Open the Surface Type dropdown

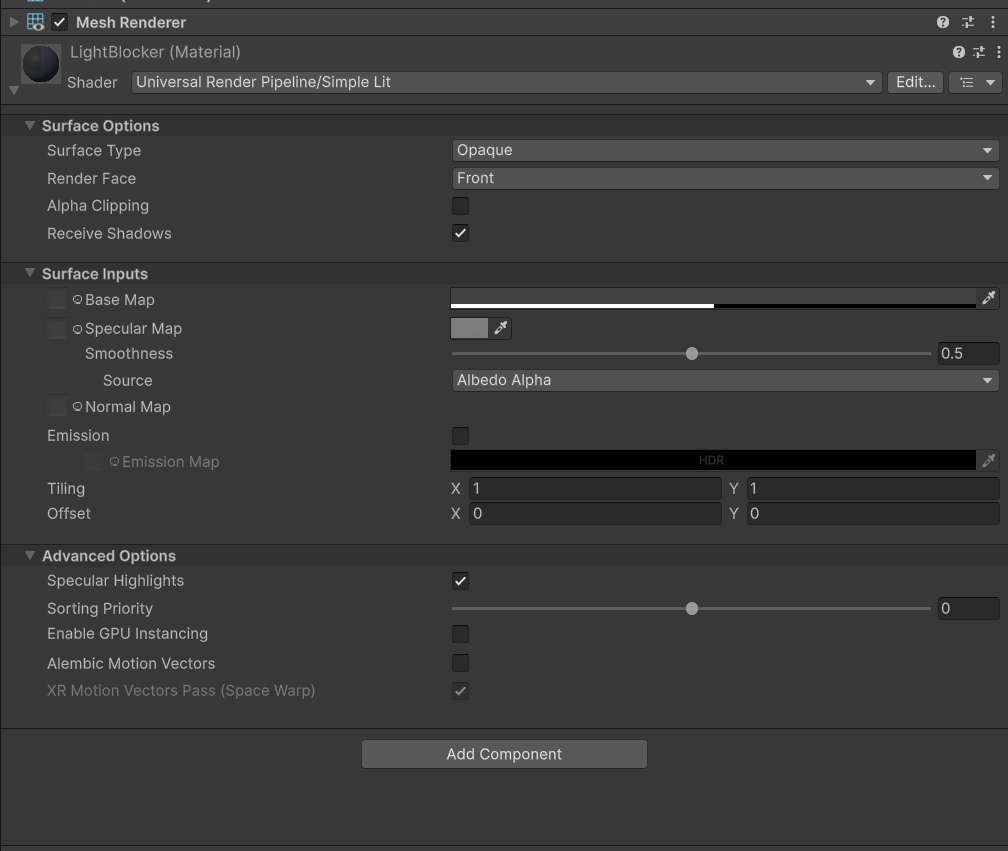pos(725,150)
